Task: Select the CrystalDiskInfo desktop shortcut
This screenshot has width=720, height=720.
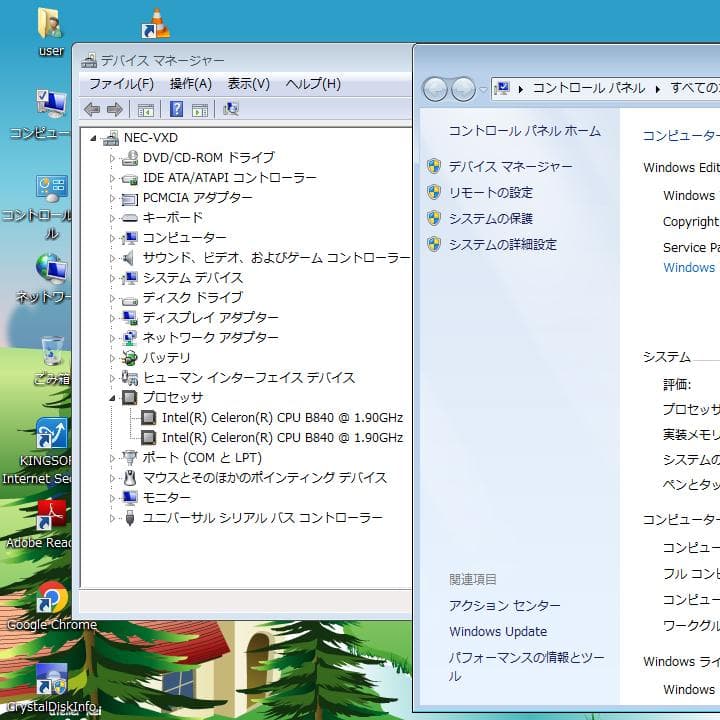Action: pyautogui.click(x=52, y=688)
